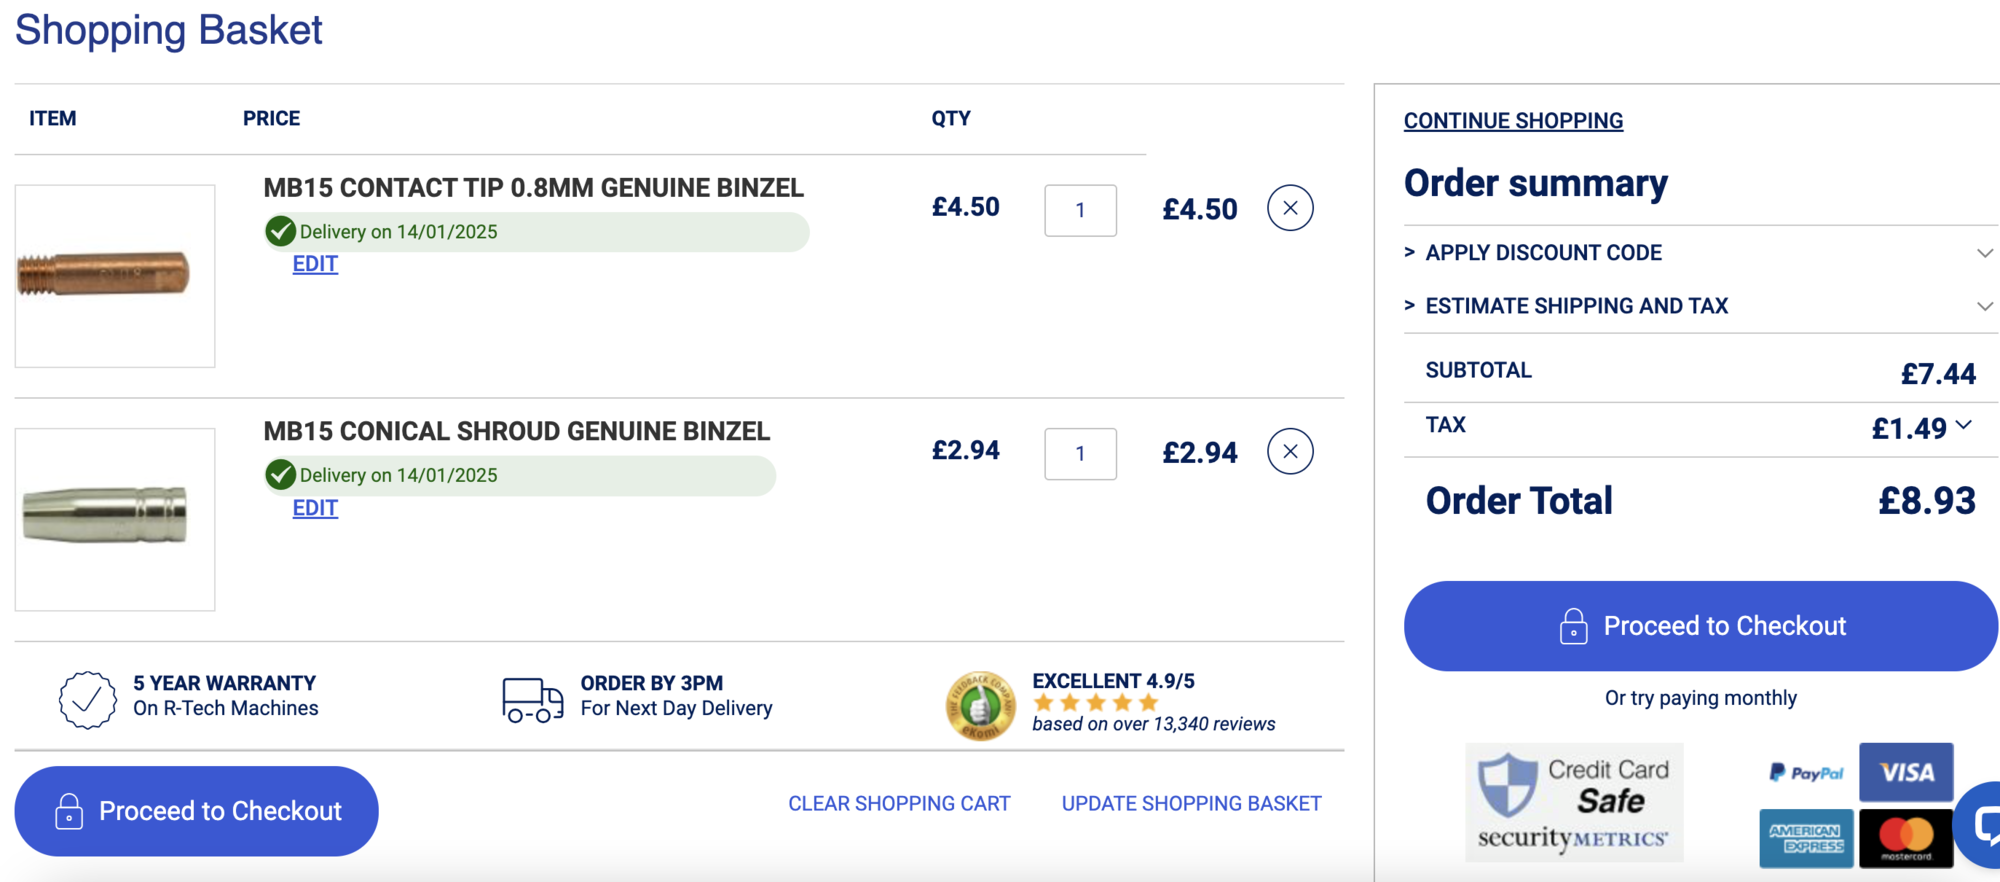Edit the MB15 Contact Tip item
The image size is (2000, 882).
315,264
